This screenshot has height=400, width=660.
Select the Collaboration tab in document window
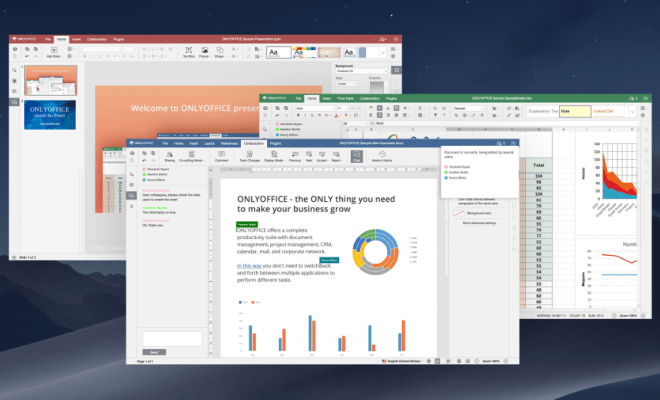pyautogui.click(x=254, y=144)
